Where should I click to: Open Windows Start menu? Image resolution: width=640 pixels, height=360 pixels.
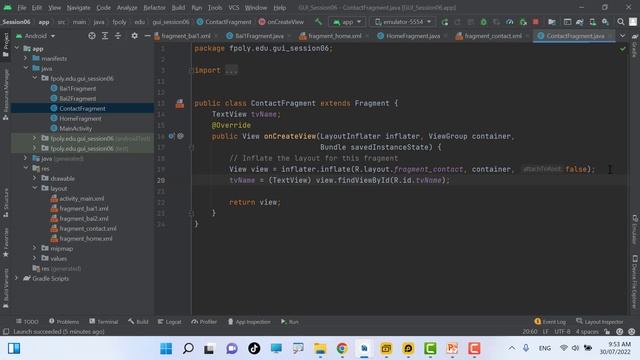click(x=166, y=349)
